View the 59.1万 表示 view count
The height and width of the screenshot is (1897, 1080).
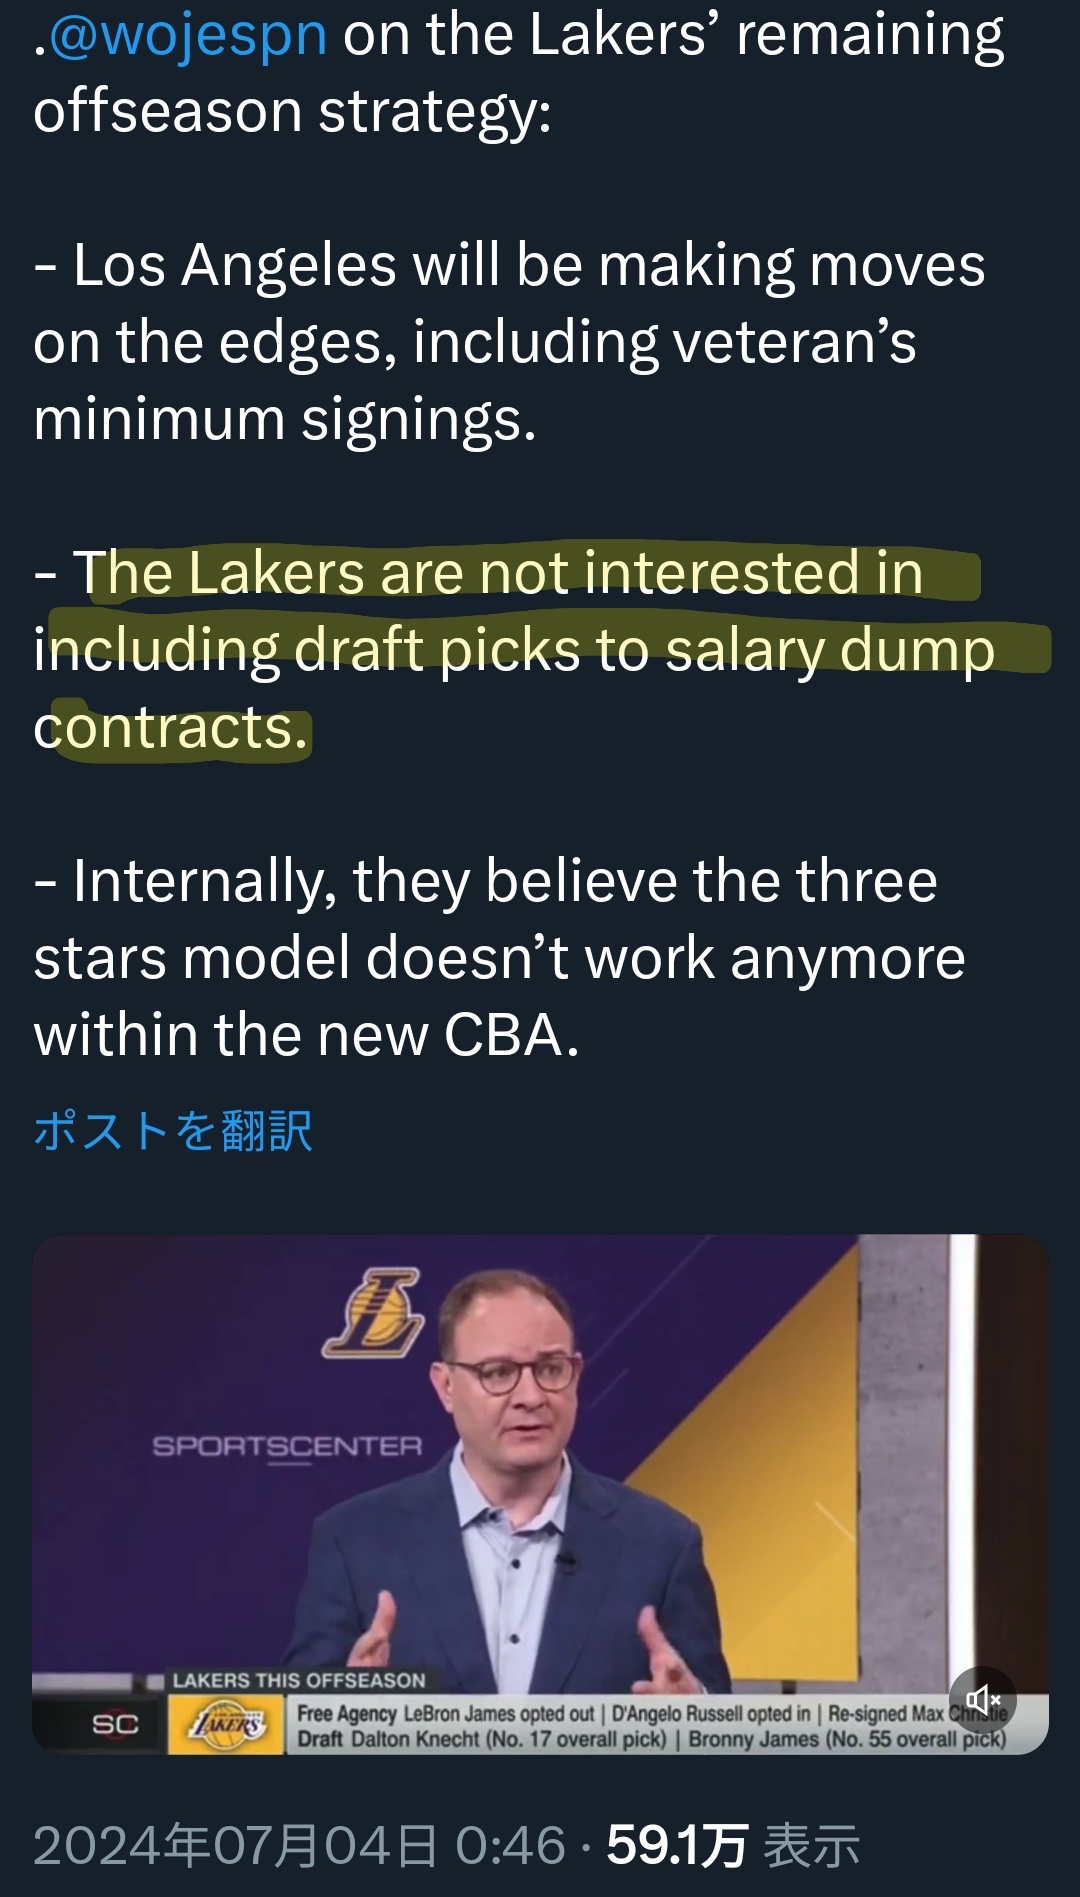733,1845
